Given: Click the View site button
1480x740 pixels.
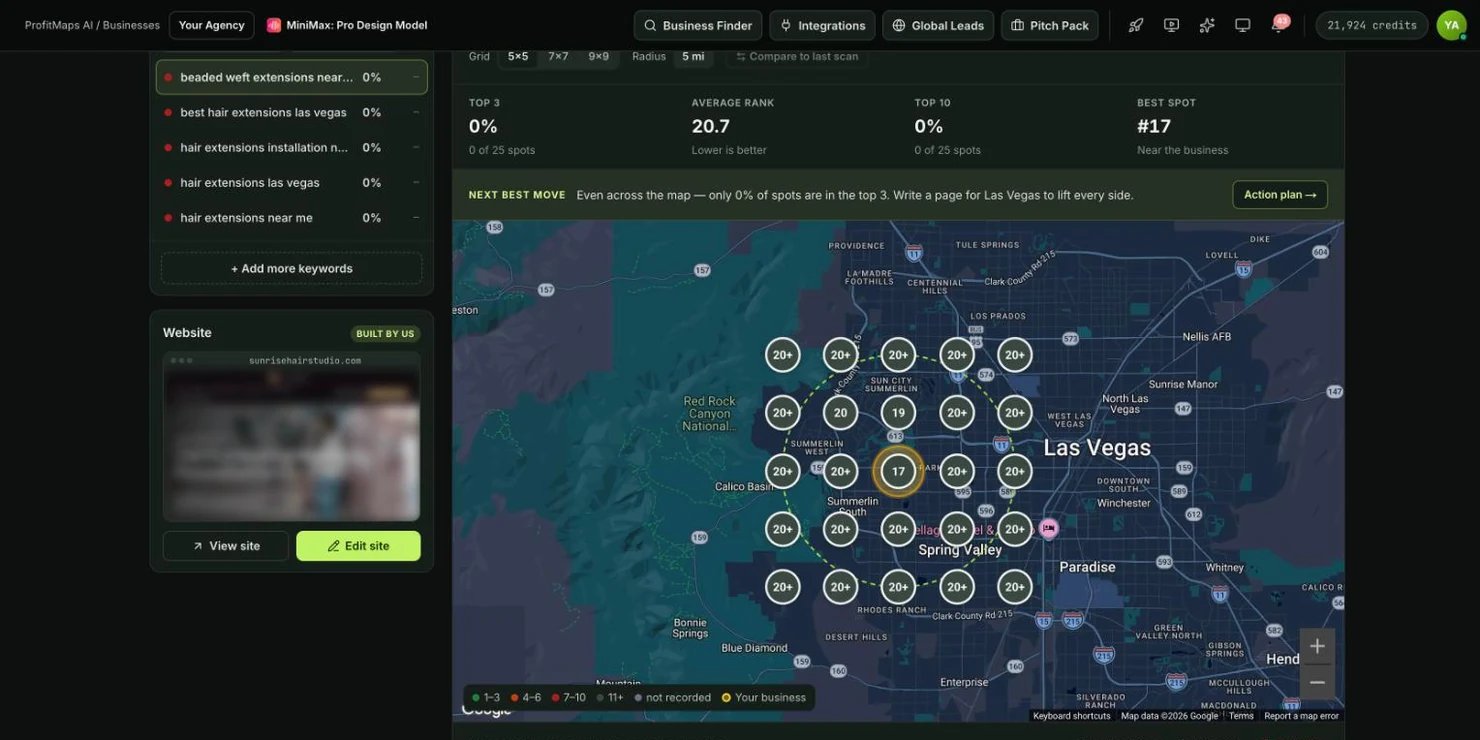Looking at the screenshot, I should coord(226,546).
